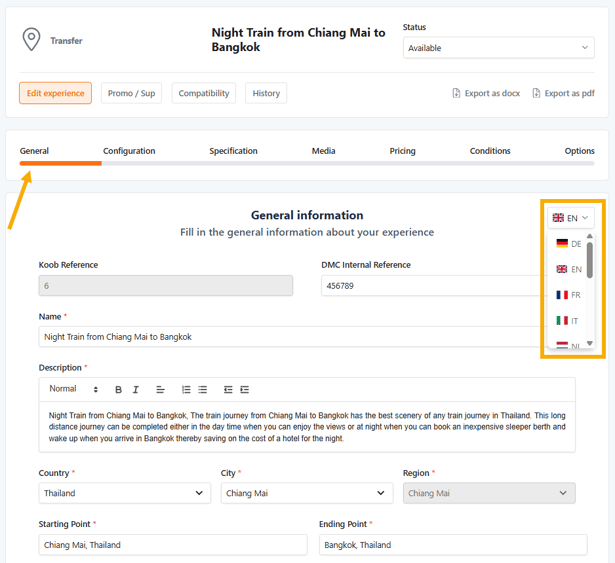Screen dimensions: 615x563
Task: Open the Normal text style selector
Action: pyautogui.click(x=74, y=389)
